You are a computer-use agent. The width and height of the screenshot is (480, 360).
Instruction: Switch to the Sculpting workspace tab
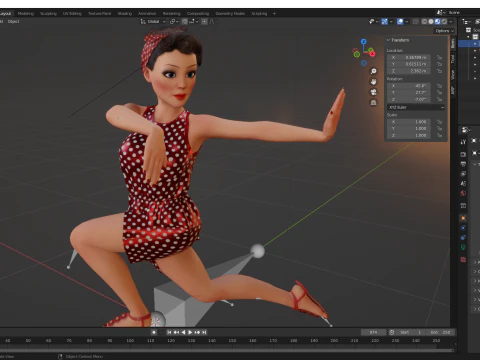click(48, 14)
